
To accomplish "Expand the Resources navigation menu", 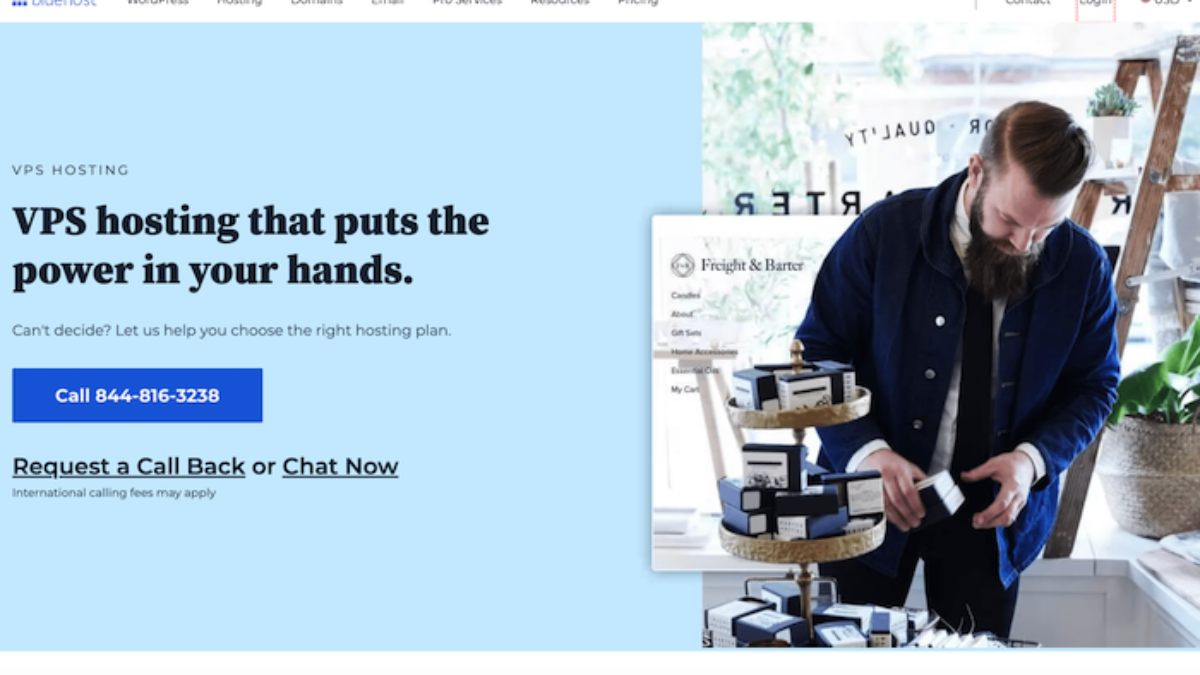I will (x=560, y=3).
